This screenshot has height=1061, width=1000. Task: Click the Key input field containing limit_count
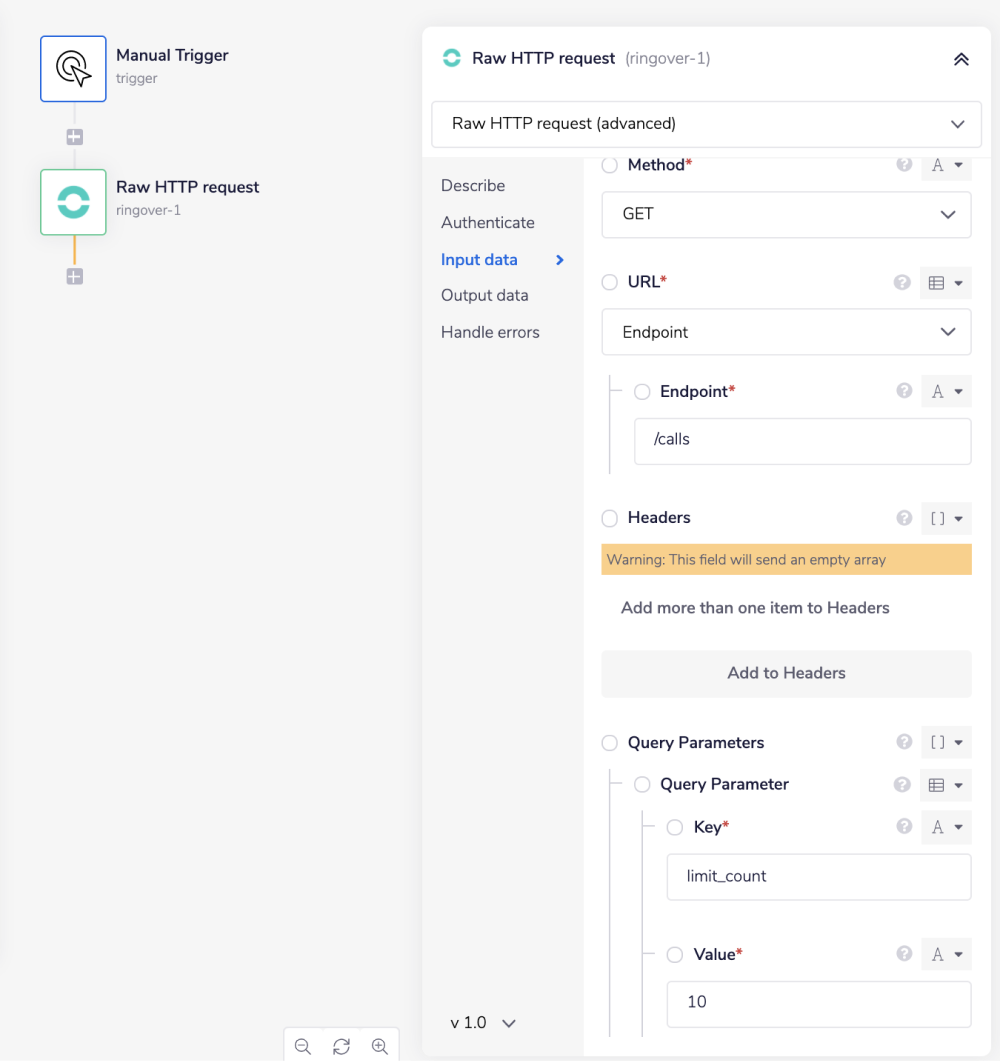point(818,877)
